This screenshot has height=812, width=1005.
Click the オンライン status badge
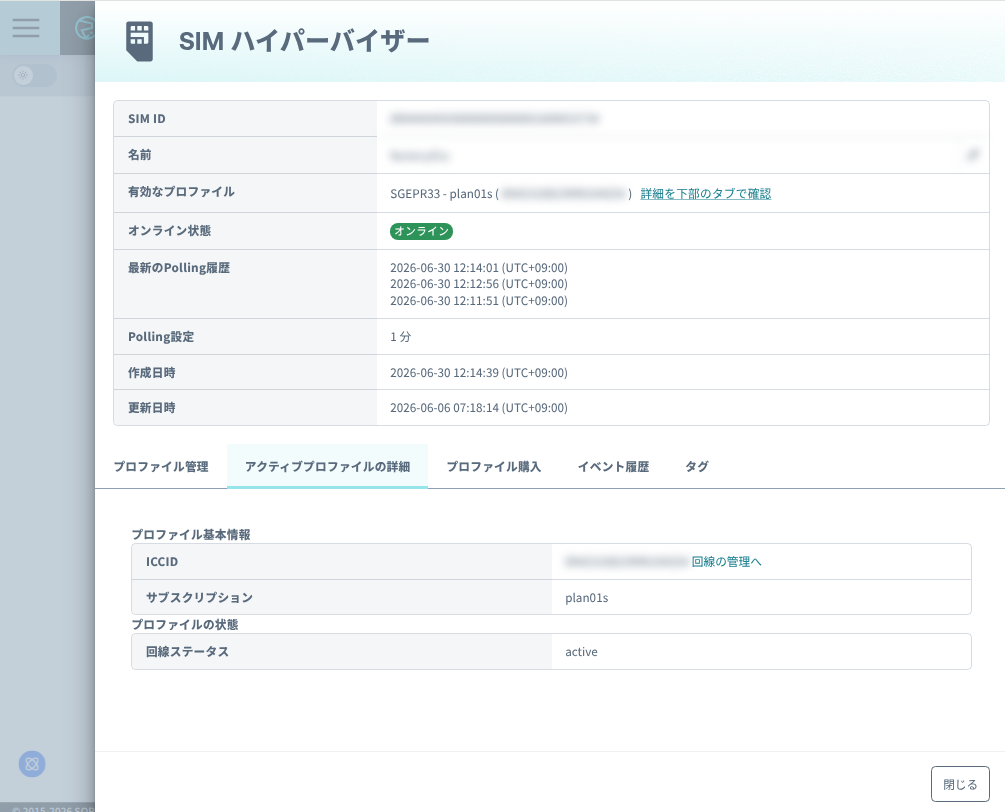tap(421, 231)
